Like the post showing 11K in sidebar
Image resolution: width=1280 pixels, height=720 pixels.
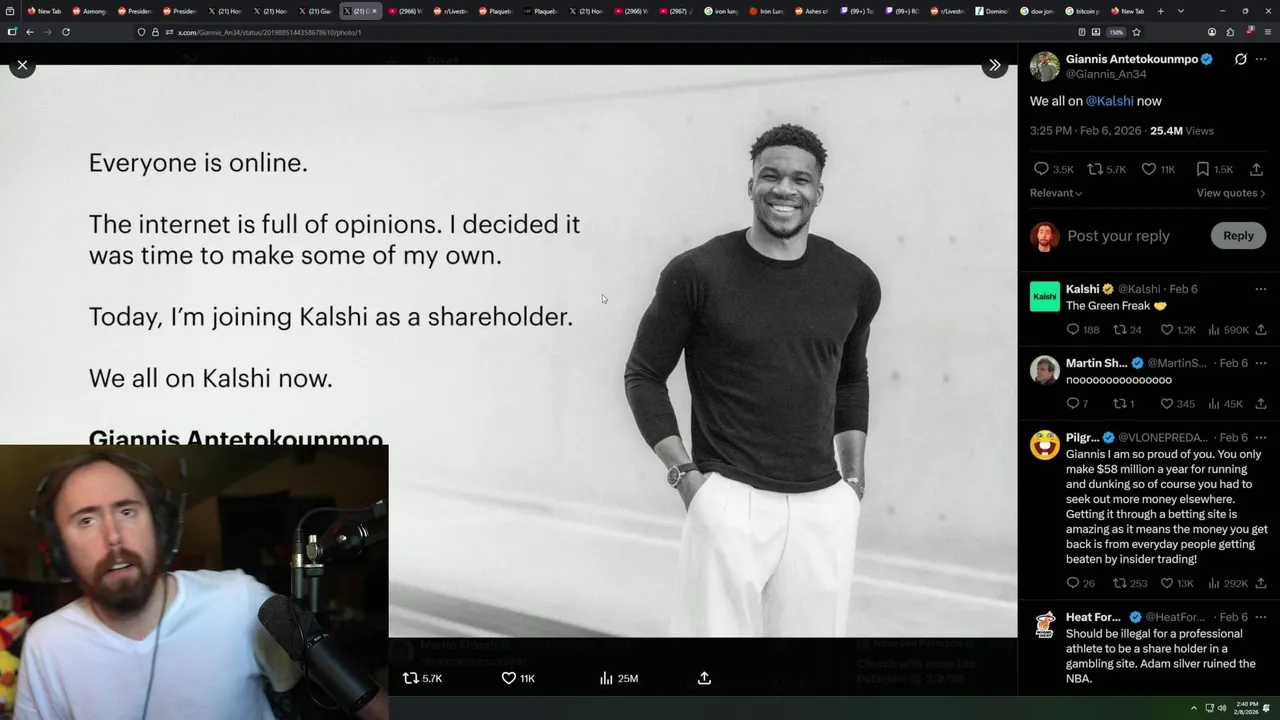tap(1158, 169)
